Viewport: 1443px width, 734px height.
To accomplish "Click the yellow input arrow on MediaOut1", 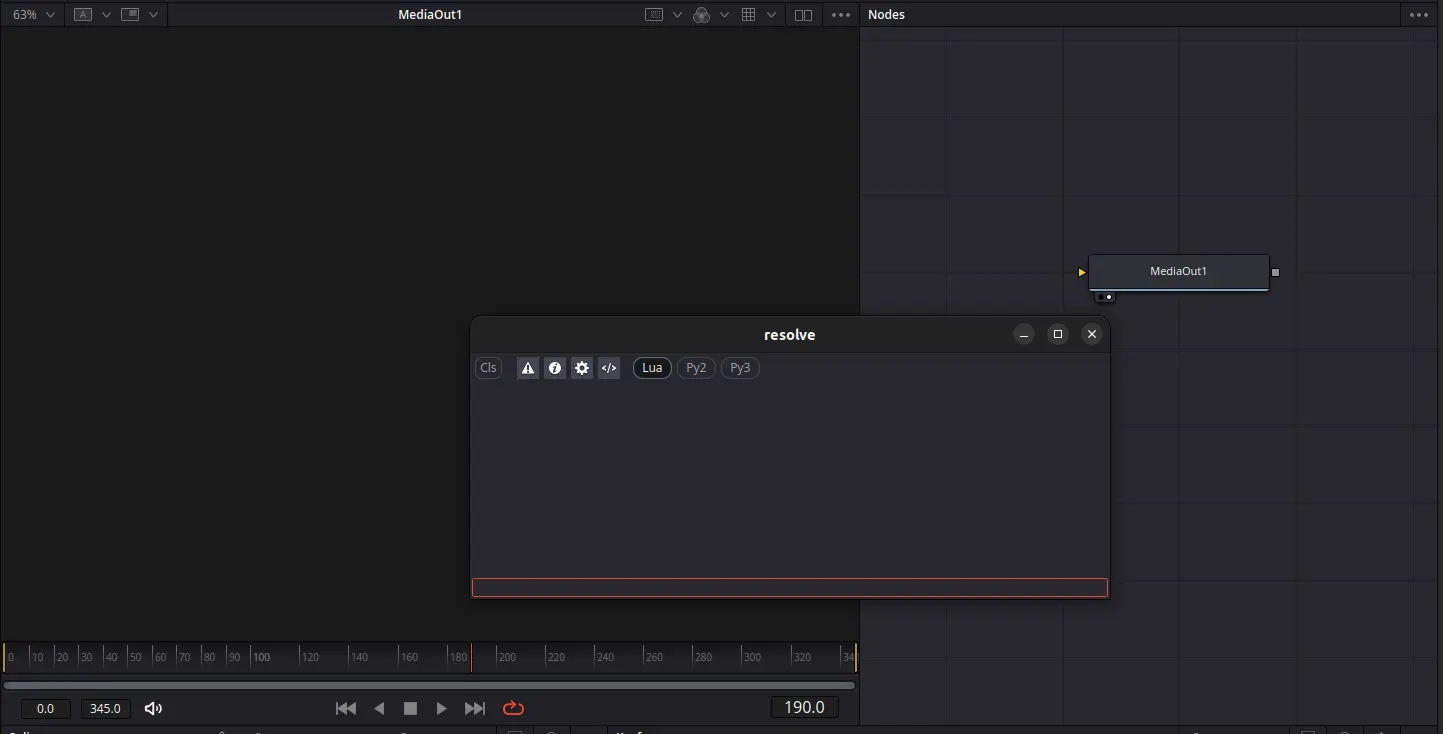I will click(1082, 272).
